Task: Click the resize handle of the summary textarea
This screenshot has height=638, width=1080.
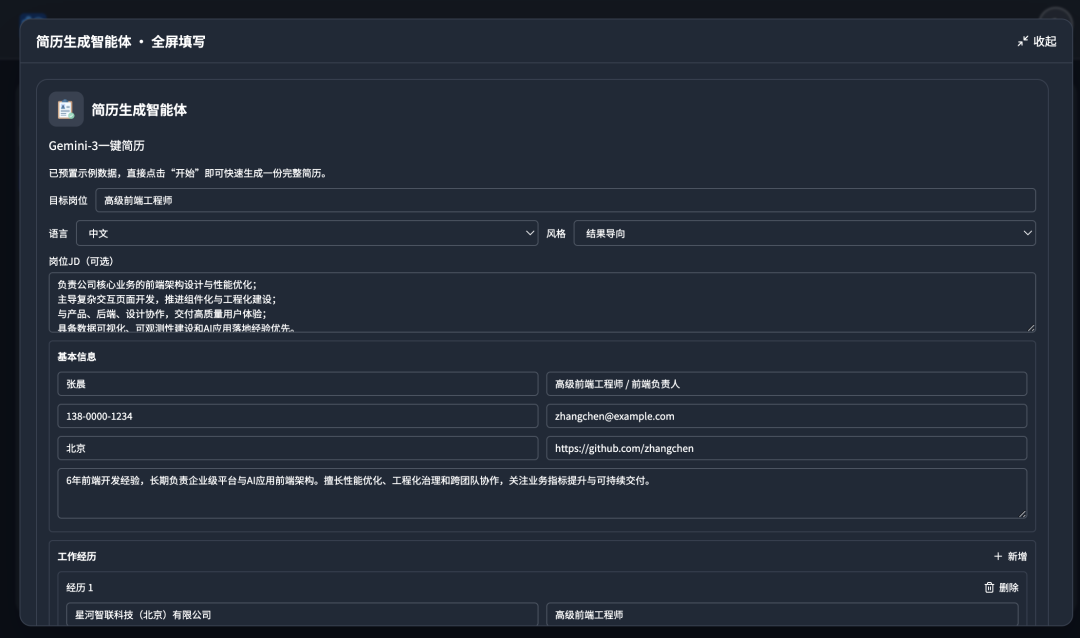Action: [x=1023, y=513]
